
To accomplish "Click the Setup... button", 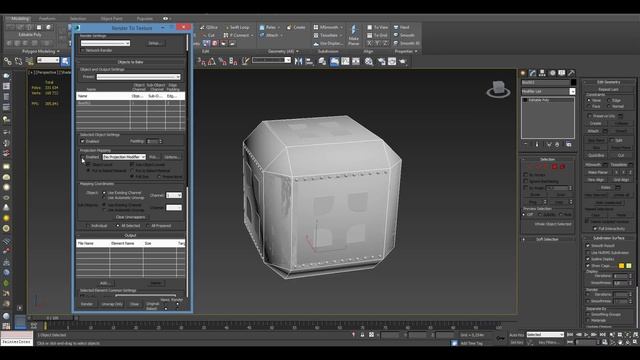I will [154, 43].
